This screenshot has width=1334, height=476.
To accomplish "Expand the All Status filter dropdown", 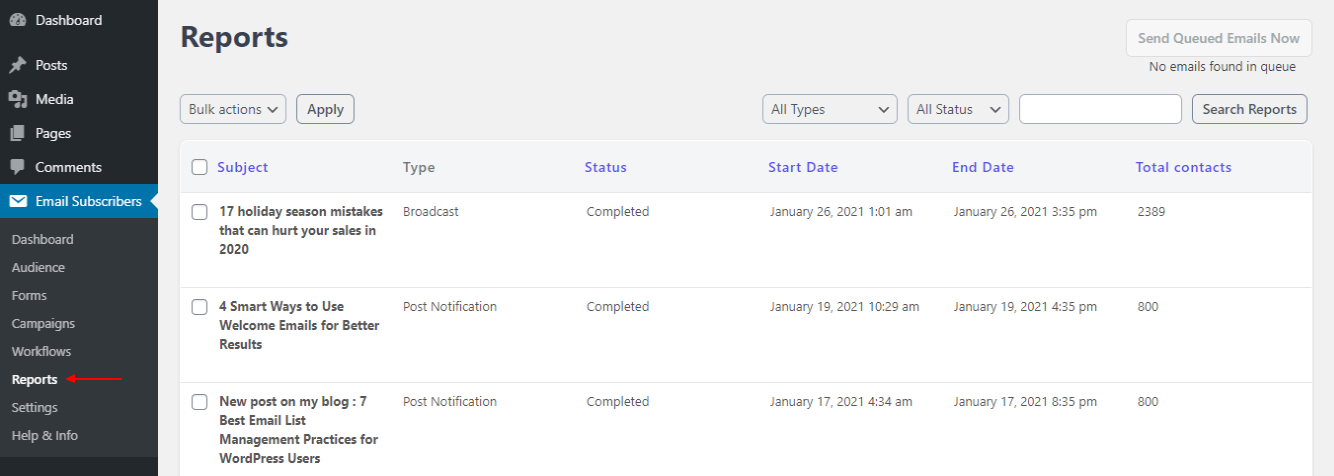I will pos(958,109).
